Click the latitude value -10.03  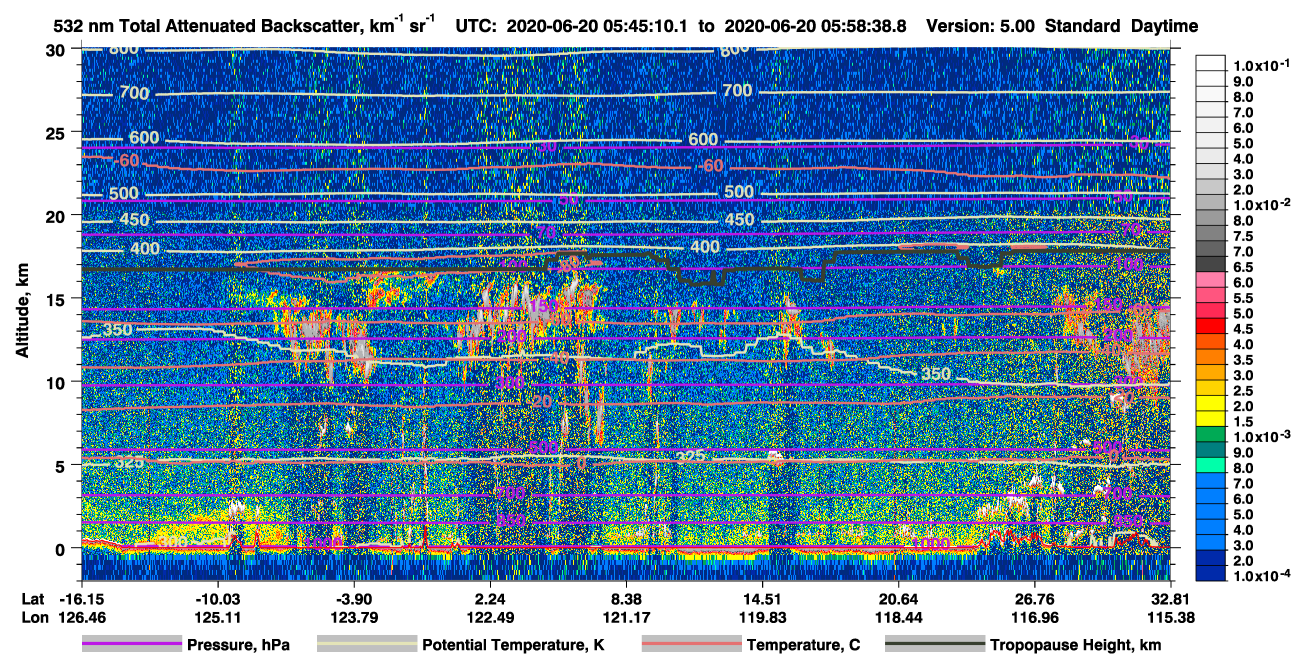point(217,598)
